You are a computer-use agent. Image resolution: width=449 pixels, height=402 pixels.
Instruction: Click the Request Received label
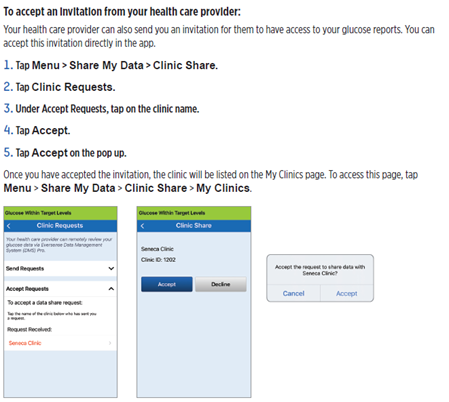[29, 329]
